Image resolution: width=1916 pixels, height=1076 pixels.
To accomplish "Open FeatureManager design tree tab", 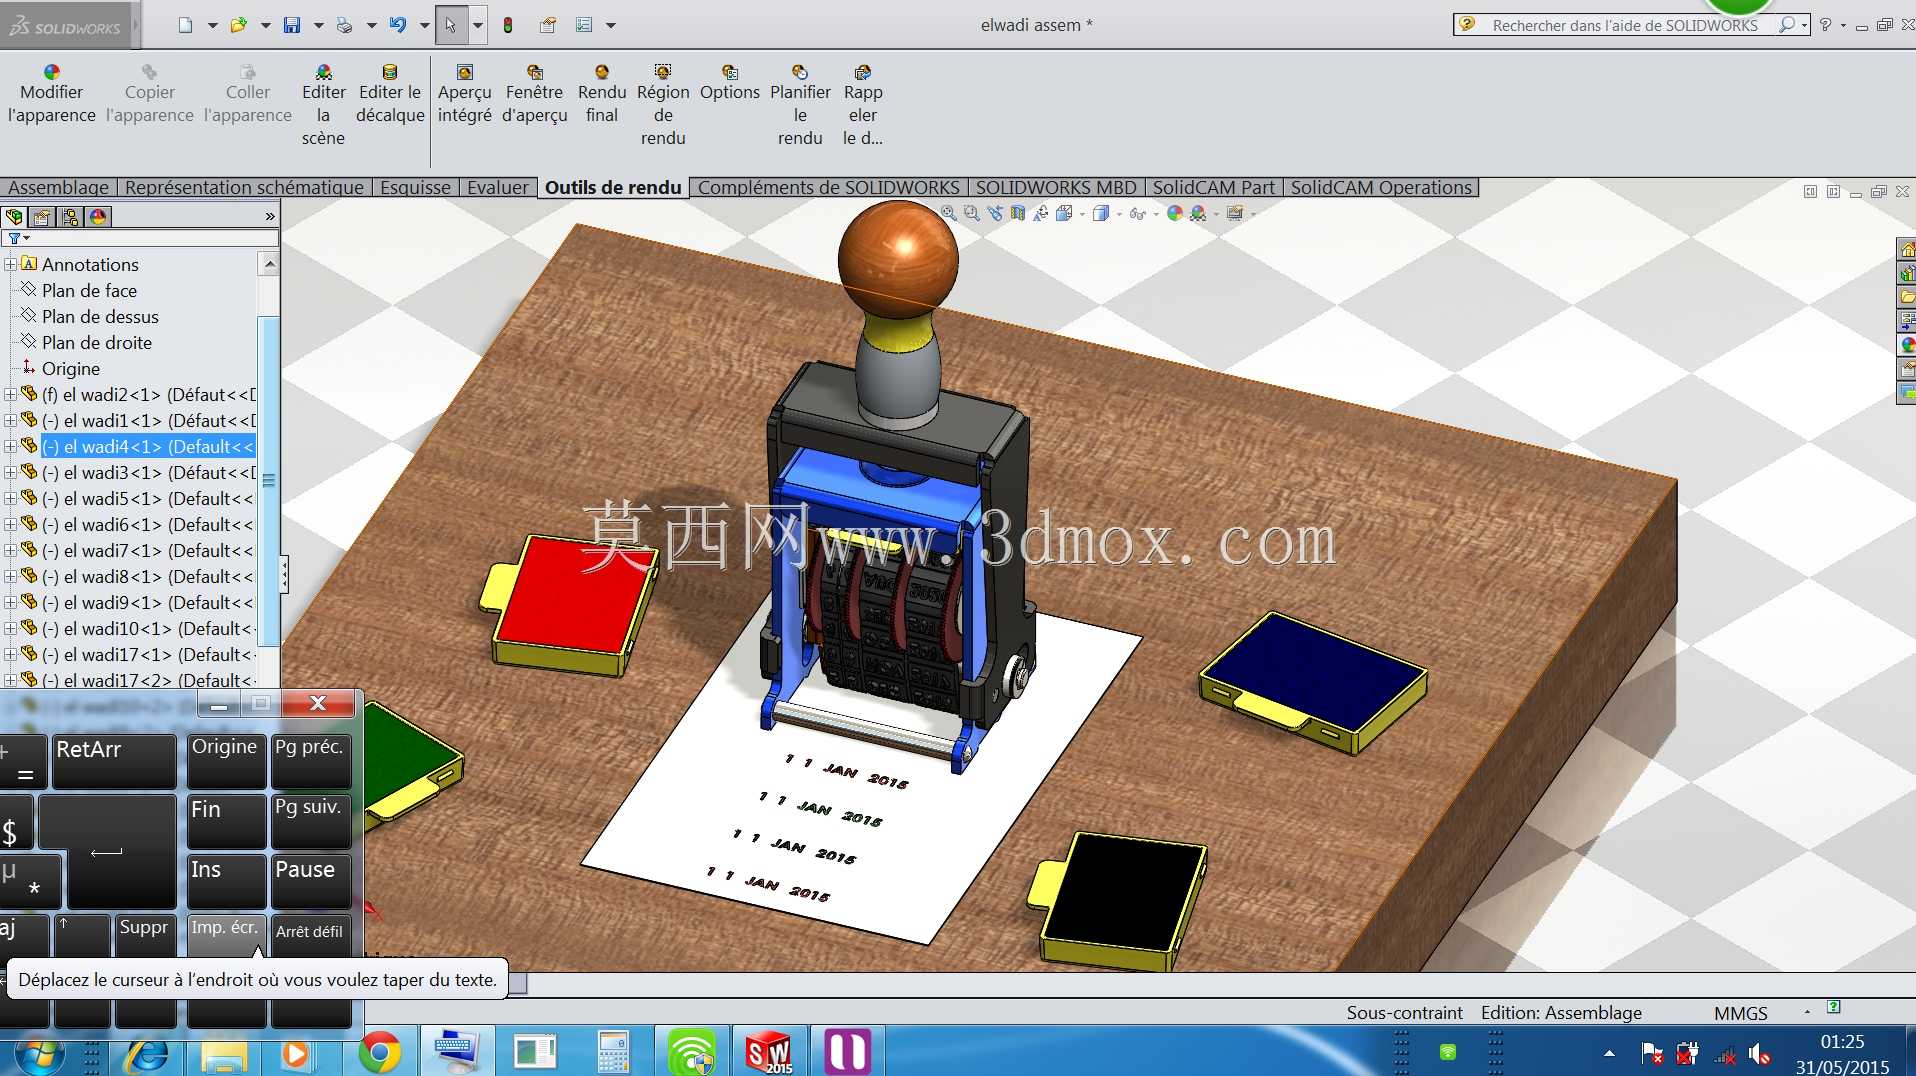I will (15, 217).
